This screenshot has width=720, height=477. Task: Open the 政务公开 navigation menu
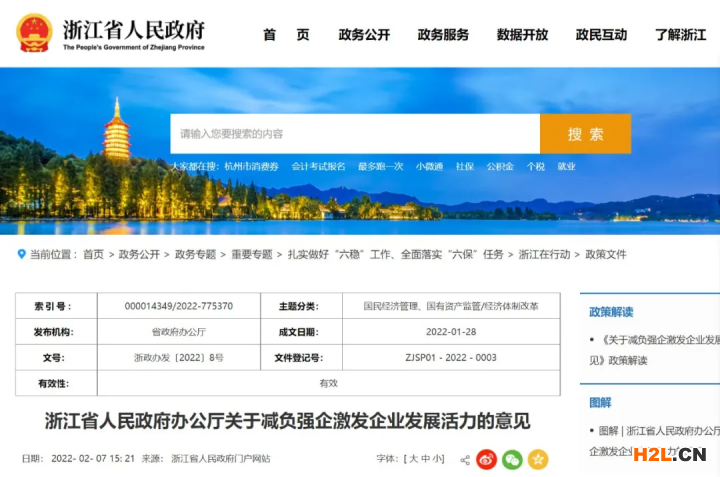pos(364,34)
